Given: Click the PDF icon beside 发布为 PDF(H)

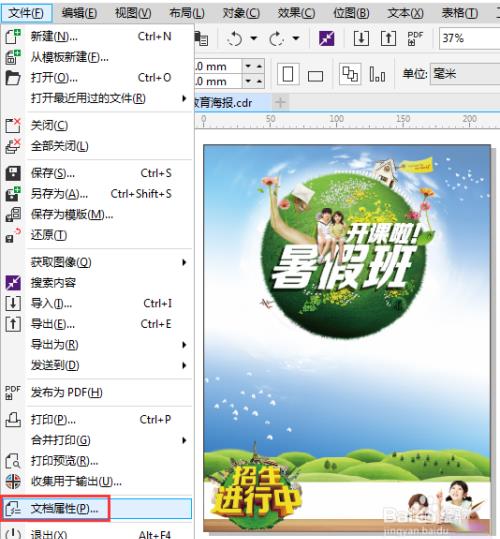Looking at the screenshot, I should tap(13, 393).
